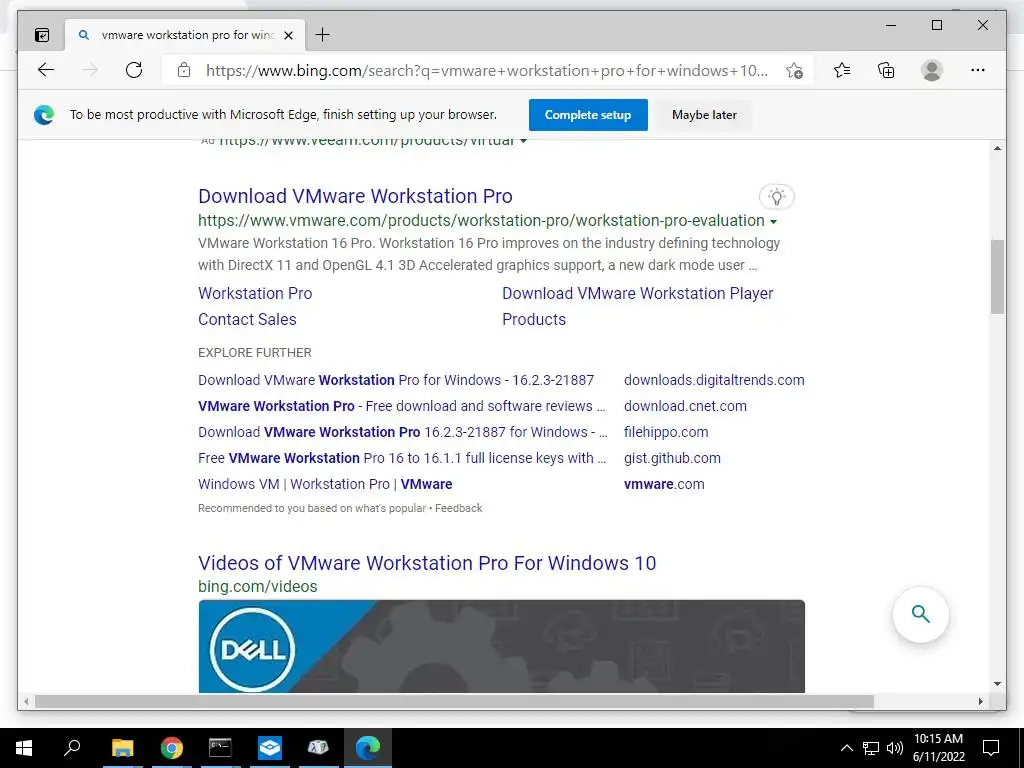This screenshot has width=1024, height=768.
Task: Click the horizontal scroll right arrow
Action: [x=980, y=701]
